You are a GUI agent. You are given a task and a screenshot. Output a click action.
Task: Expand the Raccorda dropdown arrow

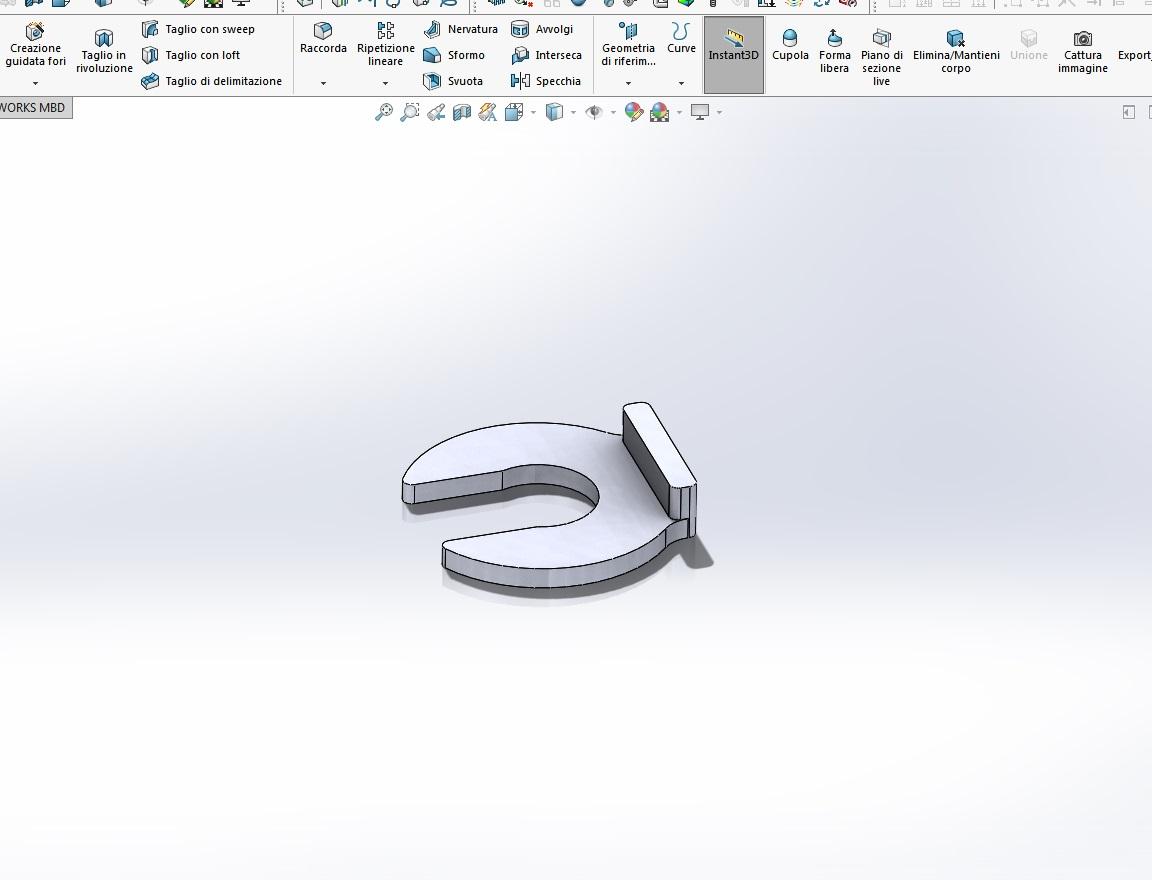(x=323, y=83)
